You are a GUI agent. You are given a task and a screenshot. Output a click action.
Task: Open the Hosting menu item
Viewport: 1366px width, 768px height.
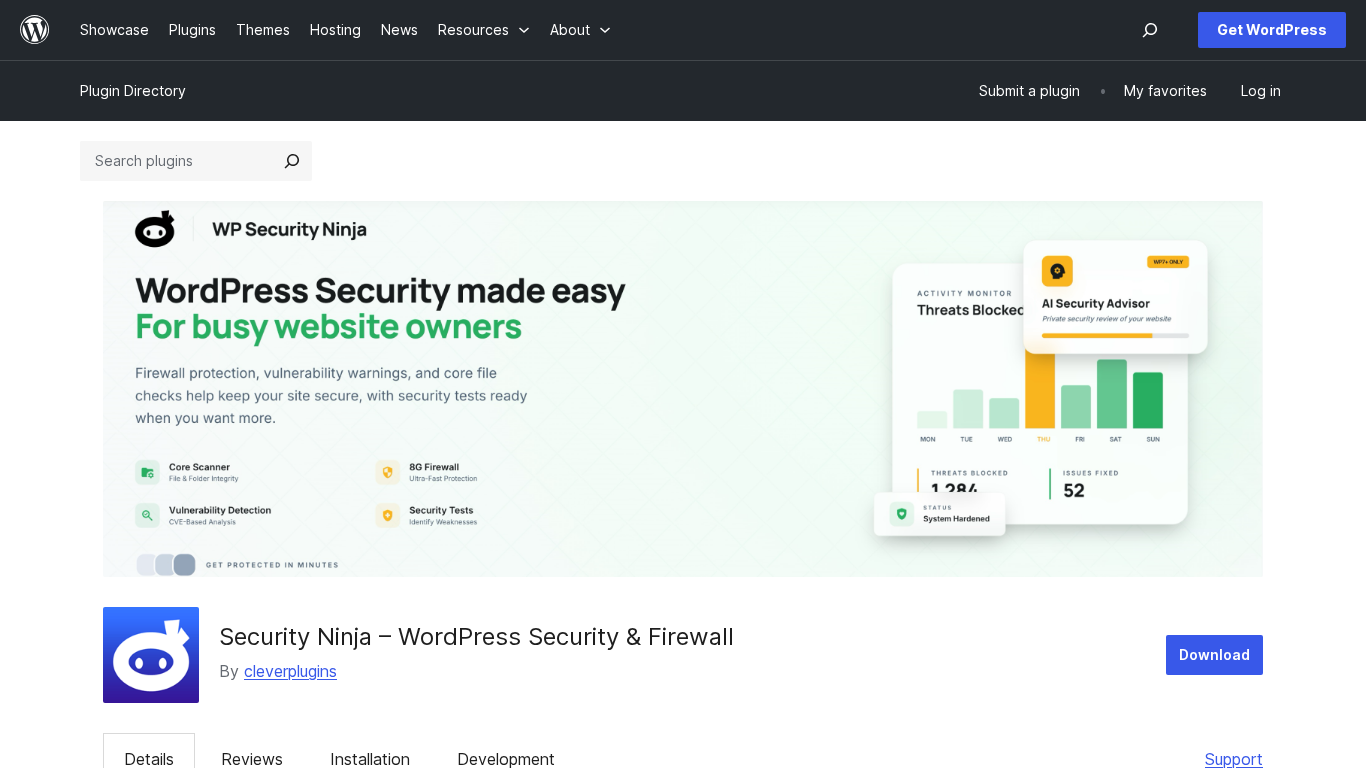335,30
